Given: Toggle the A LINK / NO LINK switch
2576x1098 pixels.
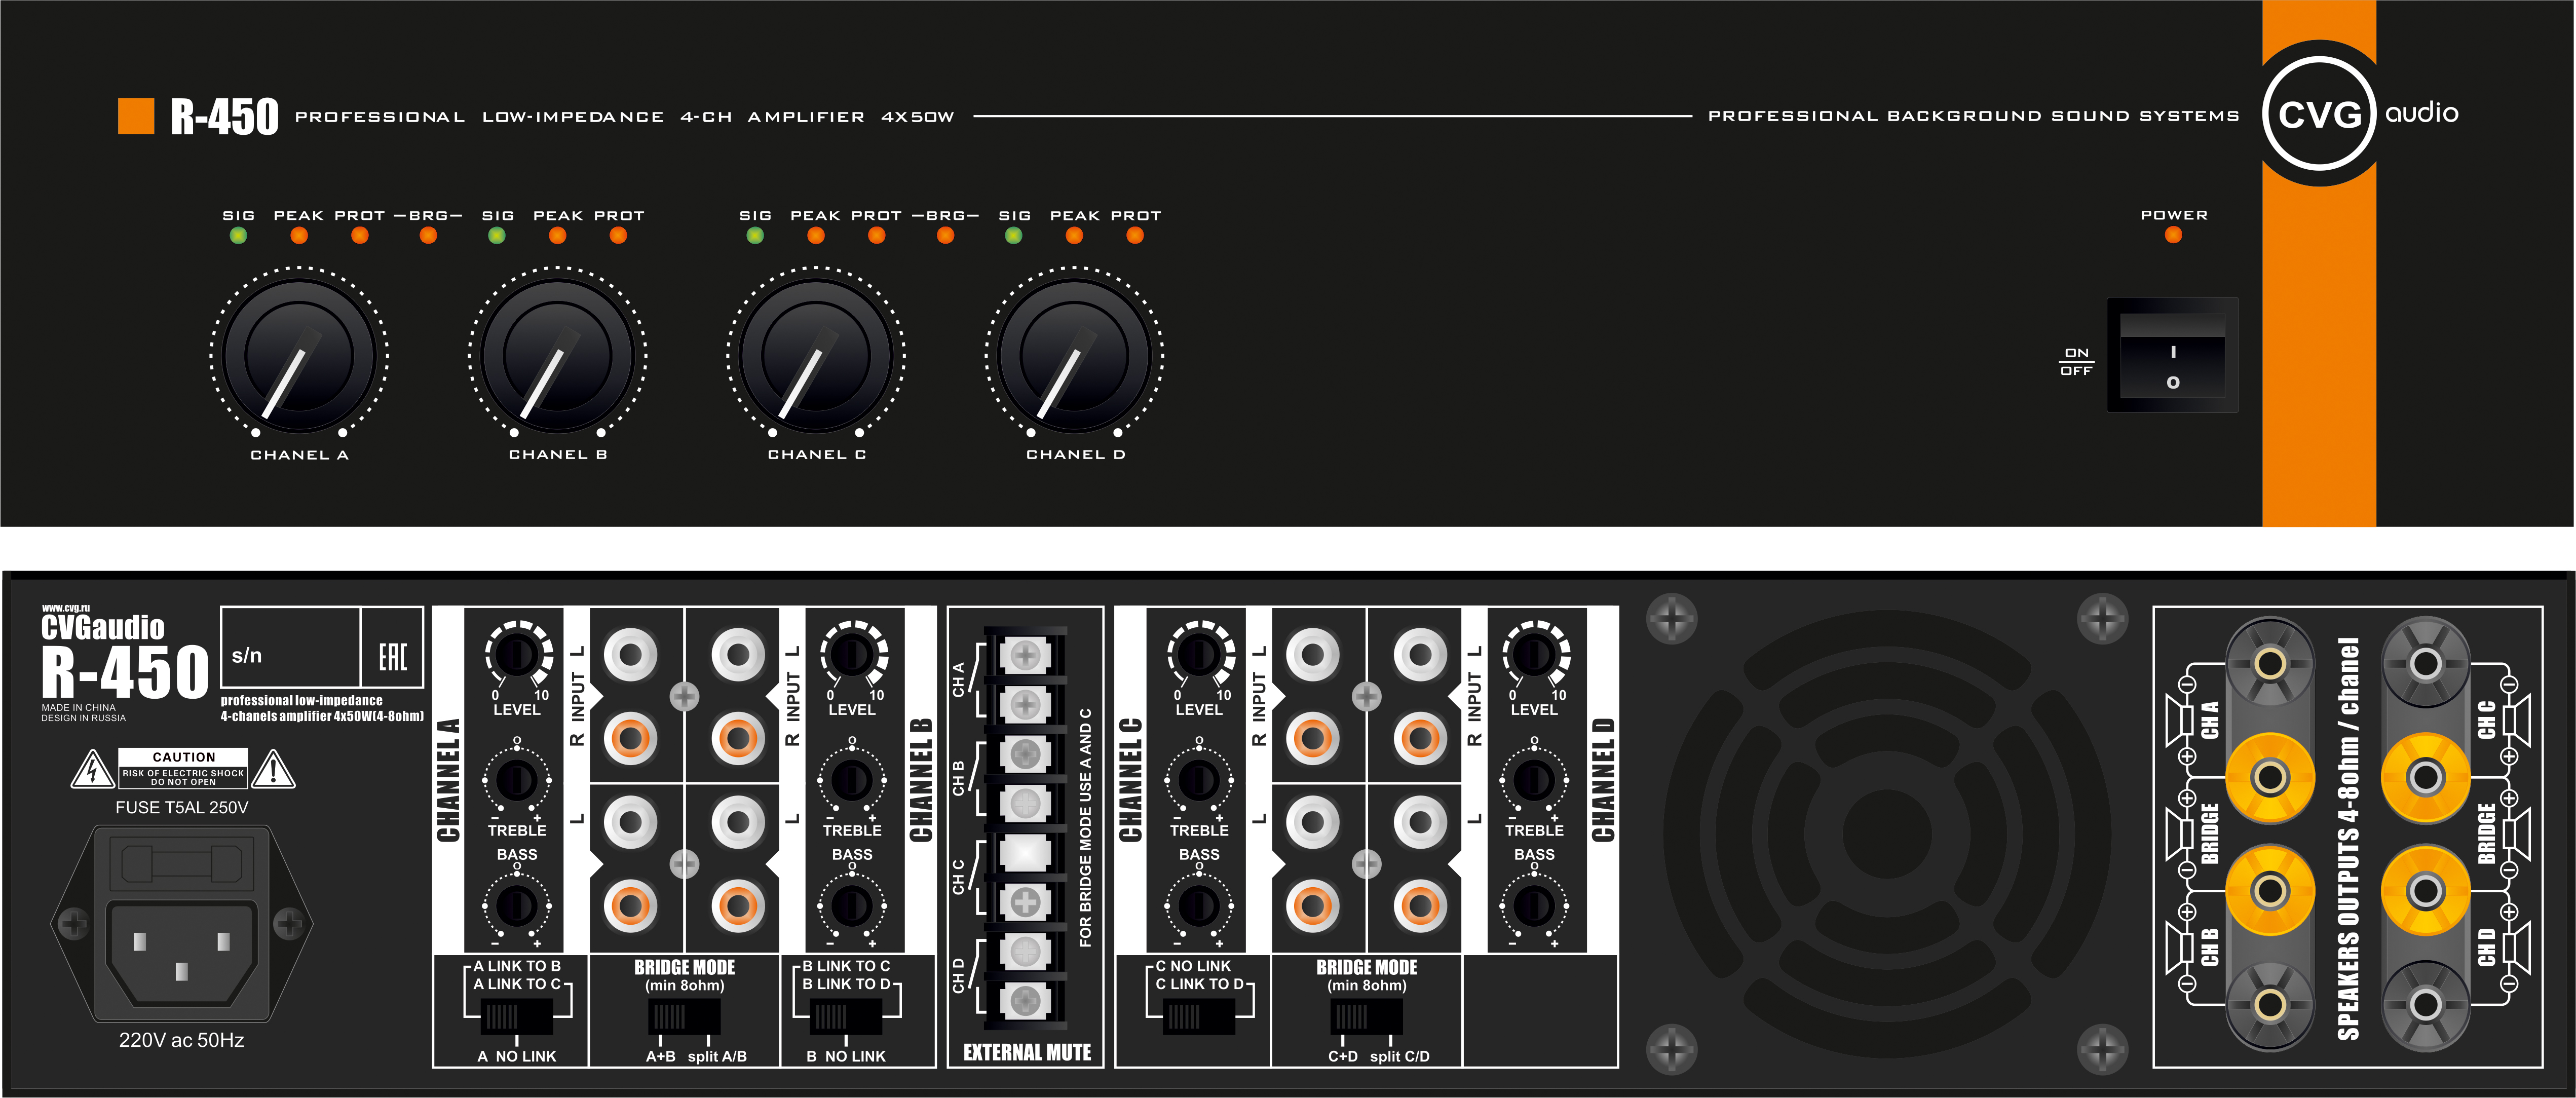Looking at the screenshot, I should click(x=517, y=1017).
